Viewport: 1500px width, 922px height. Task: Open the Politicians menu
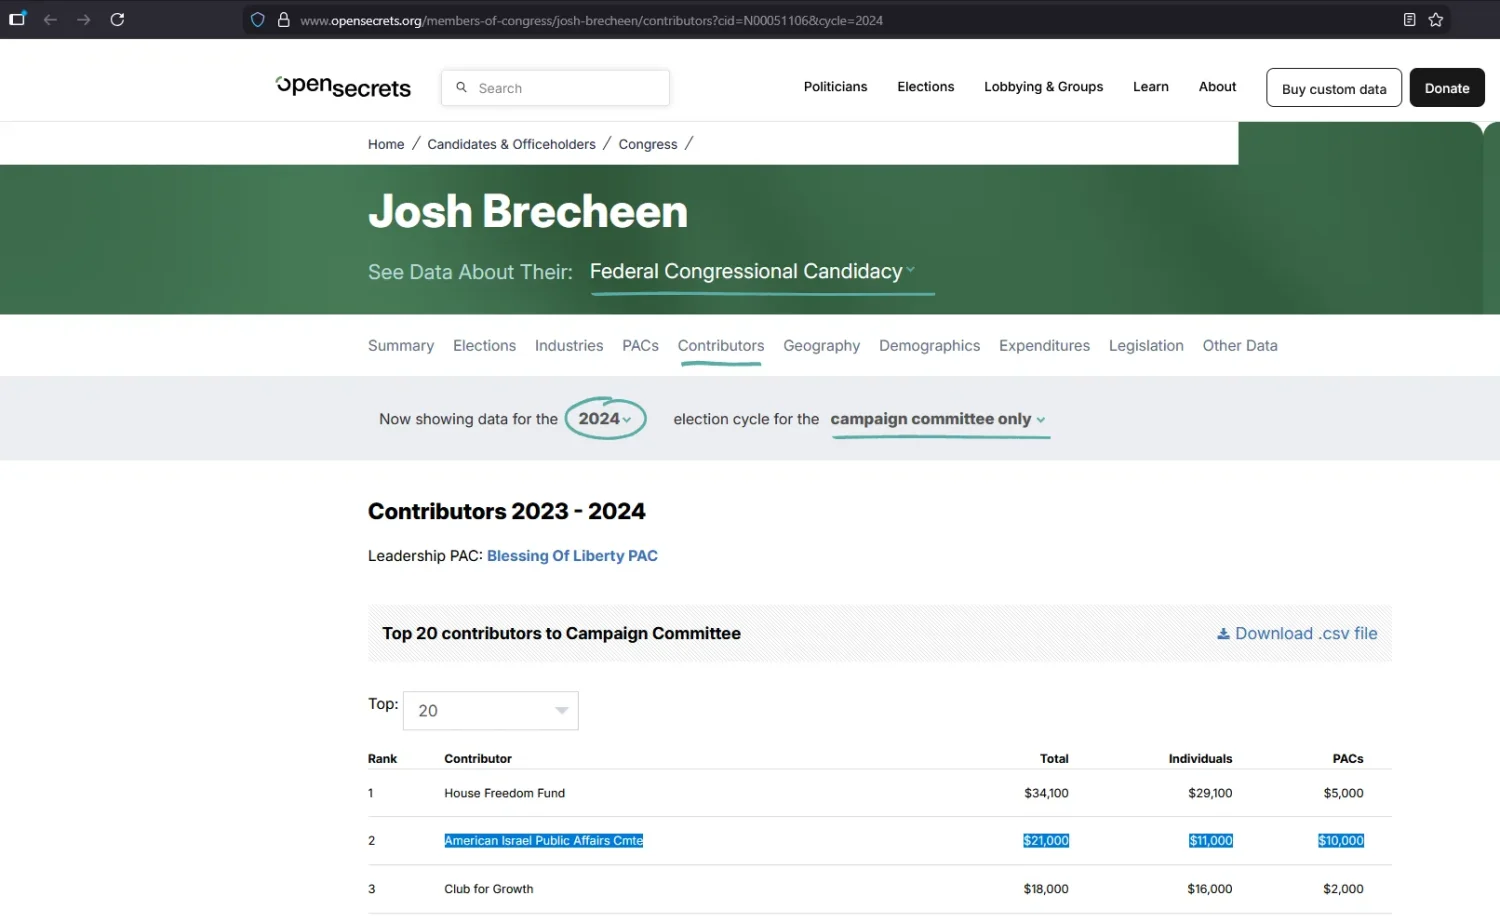click(835, 87)
